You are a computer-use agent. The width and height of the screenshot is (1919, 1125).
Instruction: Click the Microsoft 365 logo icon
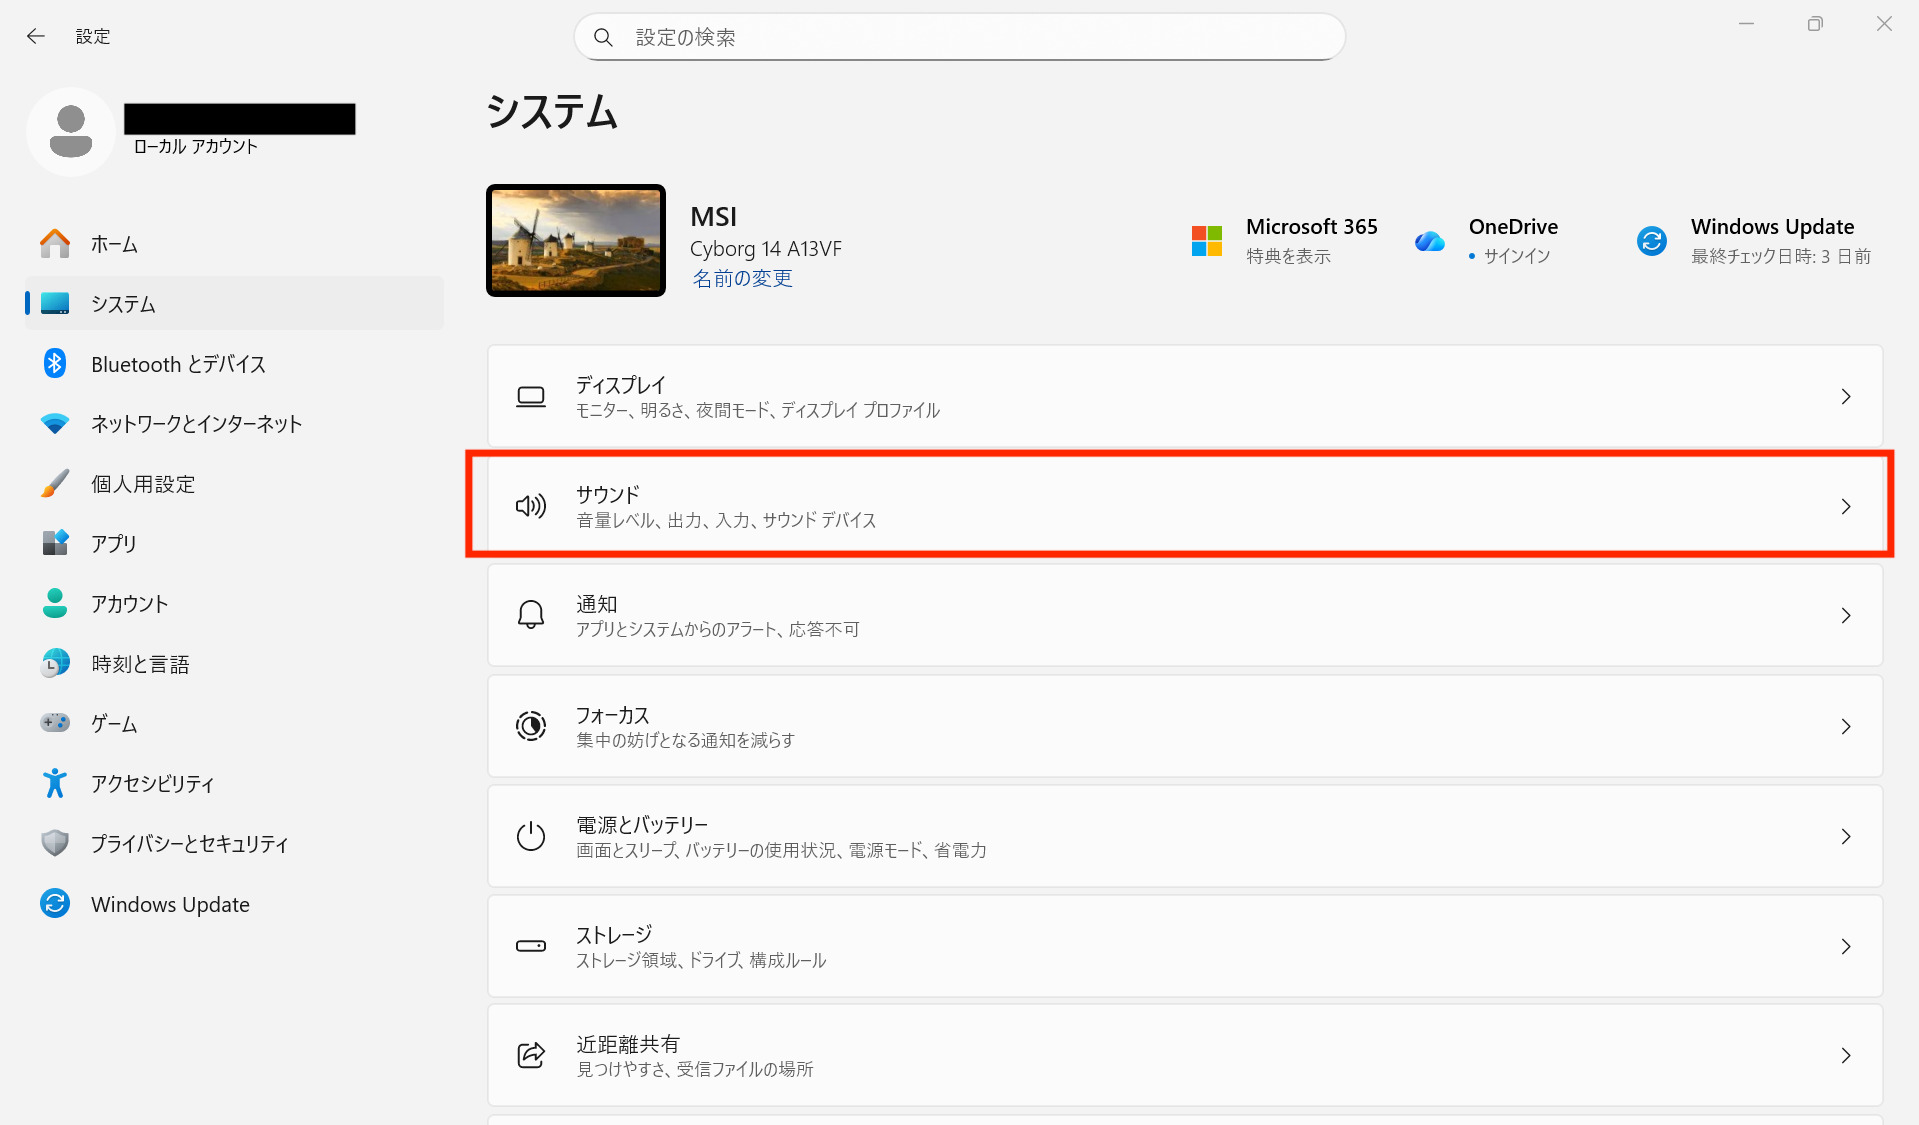1207,241
